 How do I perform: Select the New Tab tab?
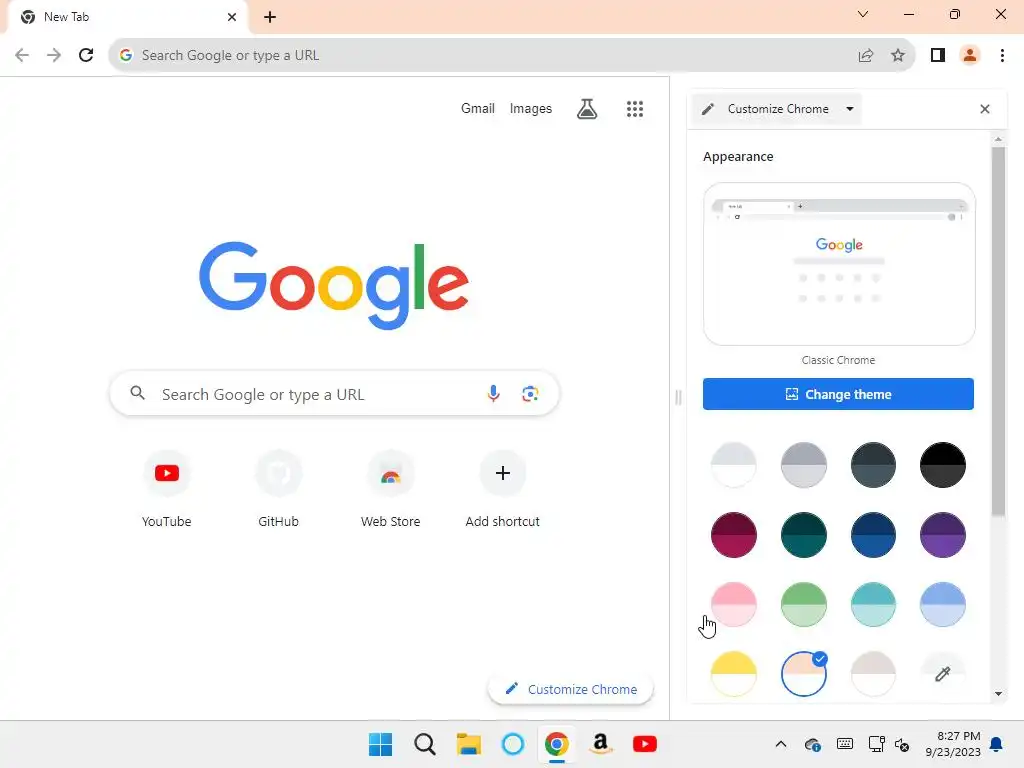(x=127, y=17)
